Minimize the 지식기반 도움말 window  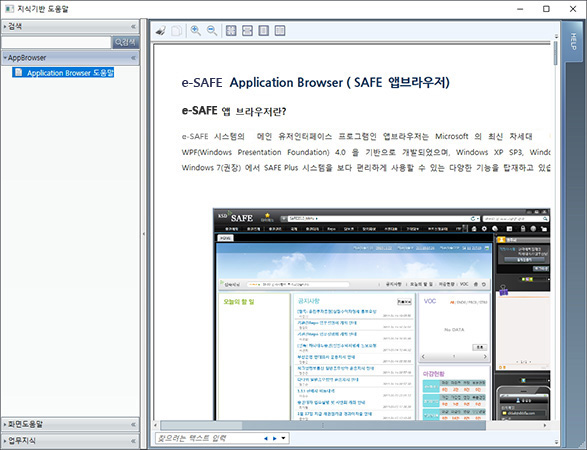[x=520, y=9]
